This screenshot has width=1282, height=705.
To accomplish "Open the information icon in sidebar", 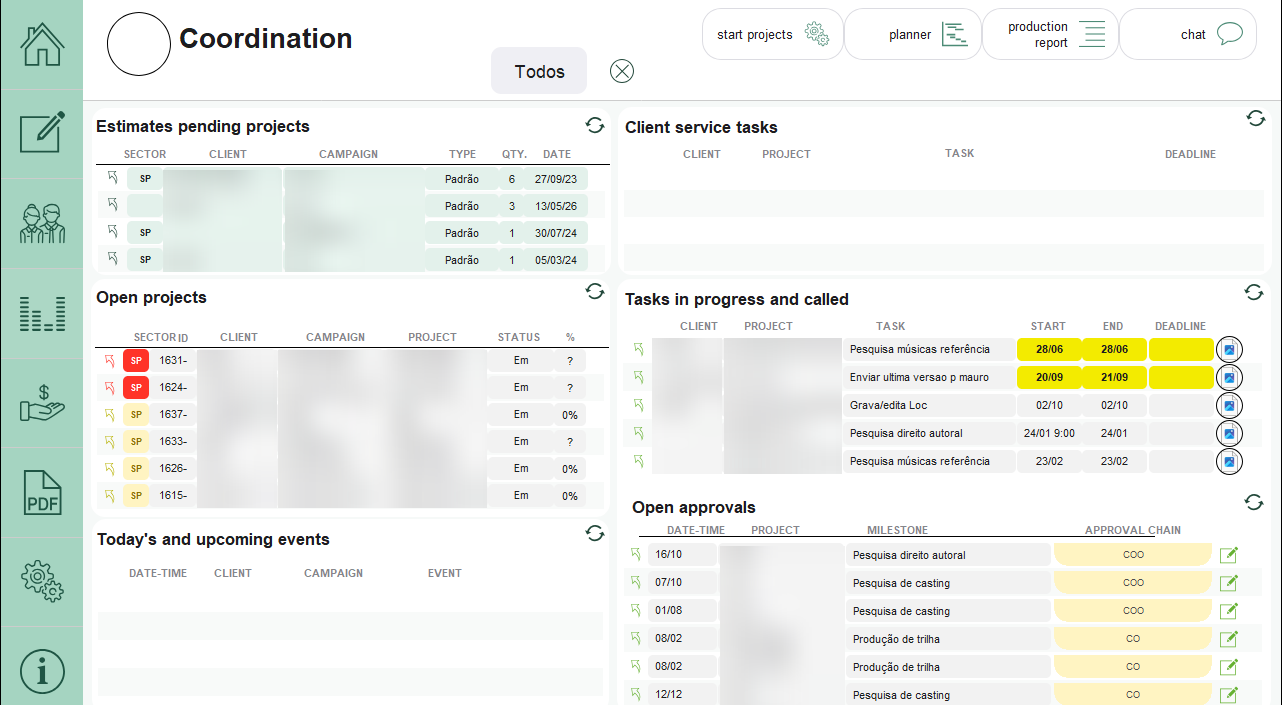I will pyautogui.click(x=42, y=671).
